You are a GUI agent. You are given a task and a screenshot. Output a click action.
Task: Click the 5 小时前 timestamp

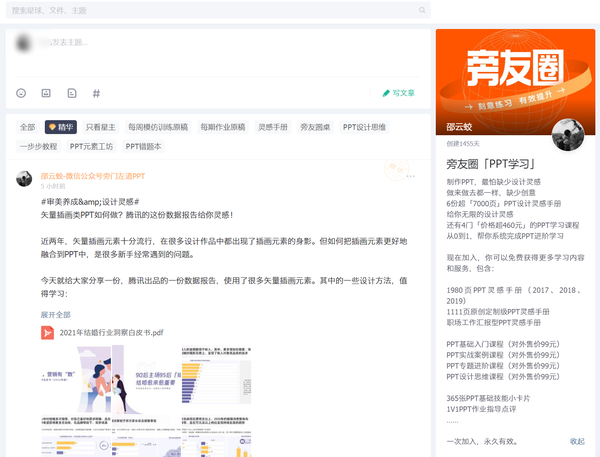tap(53, 186)
